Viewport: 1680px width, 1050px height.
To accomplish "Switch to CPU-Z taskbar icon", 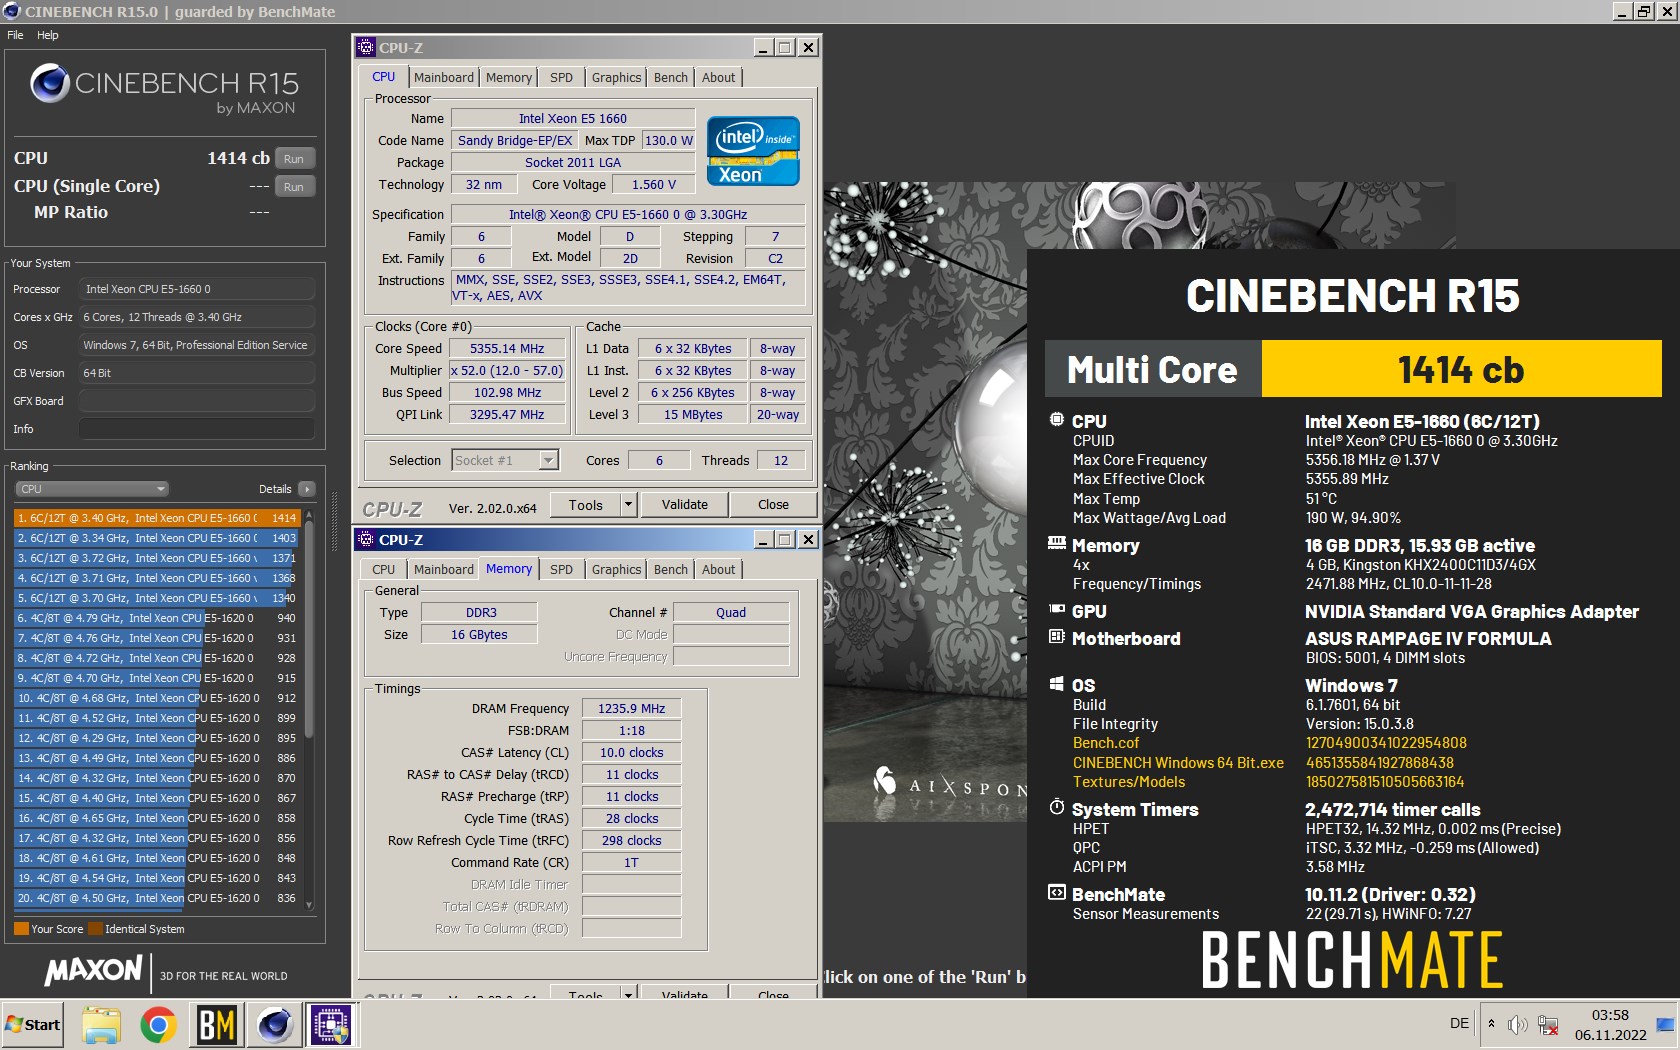I will pos(330,1025).
